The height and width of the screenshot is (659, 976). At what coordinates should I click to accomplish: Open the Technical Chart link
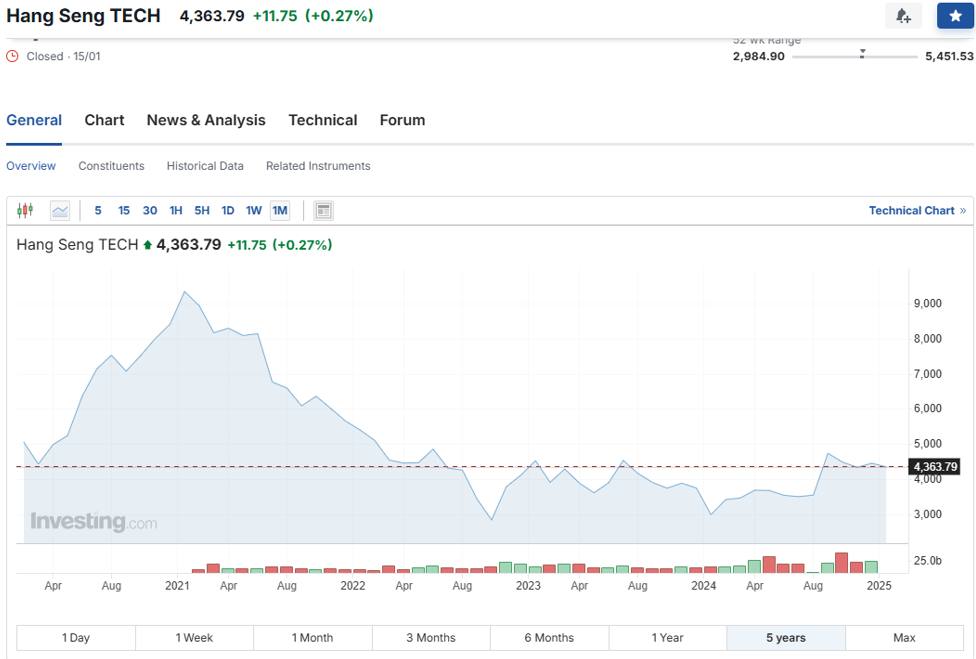(x=917, y=210)
